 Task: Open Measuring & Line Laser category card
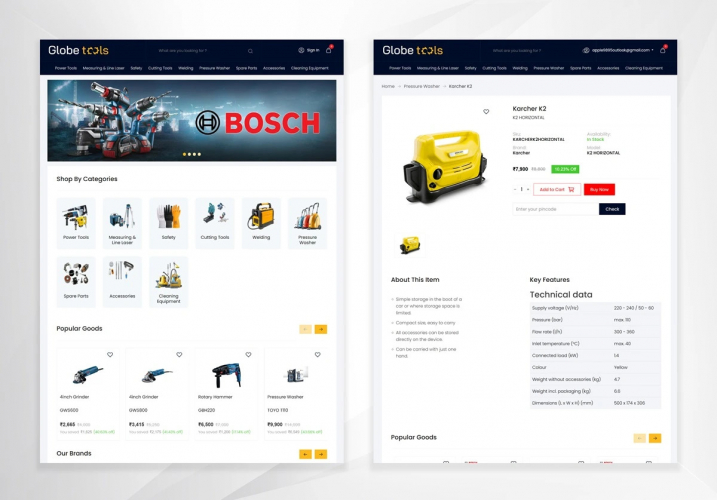pyautogui.click(x=122, y=223)
